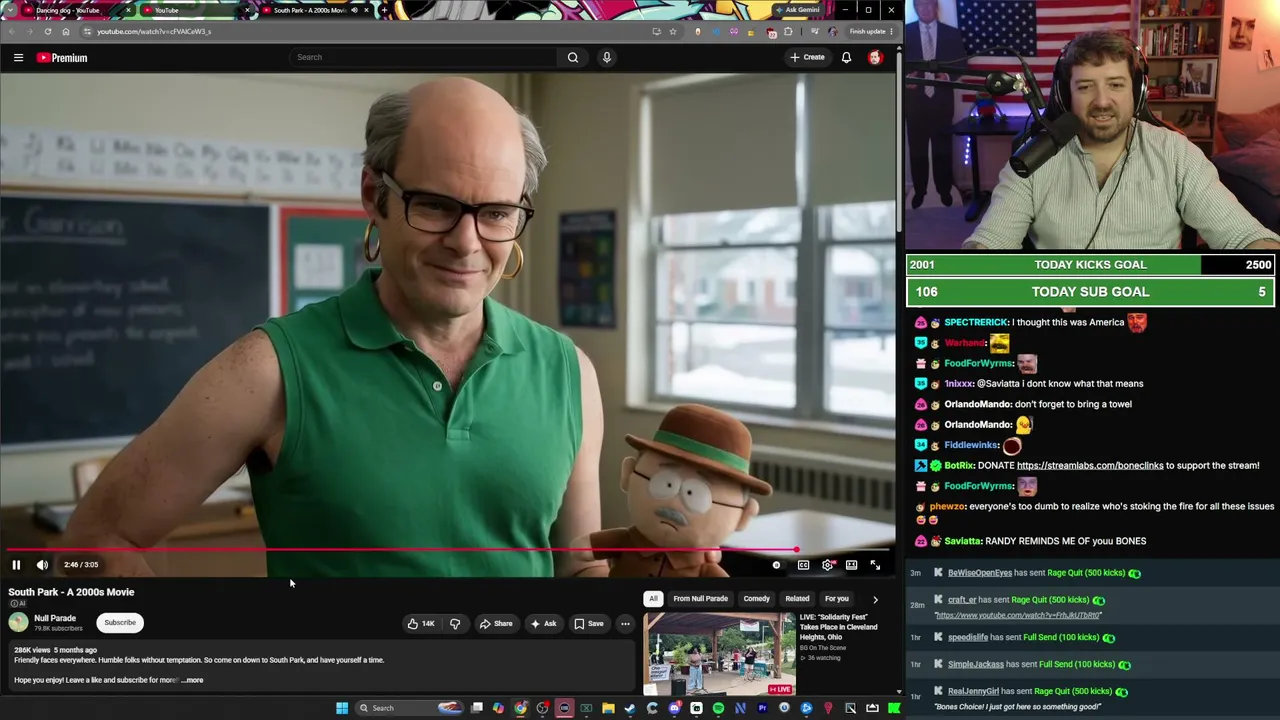Share the South Park video
Screen dimensions: 1280x720
pos(496,624)
